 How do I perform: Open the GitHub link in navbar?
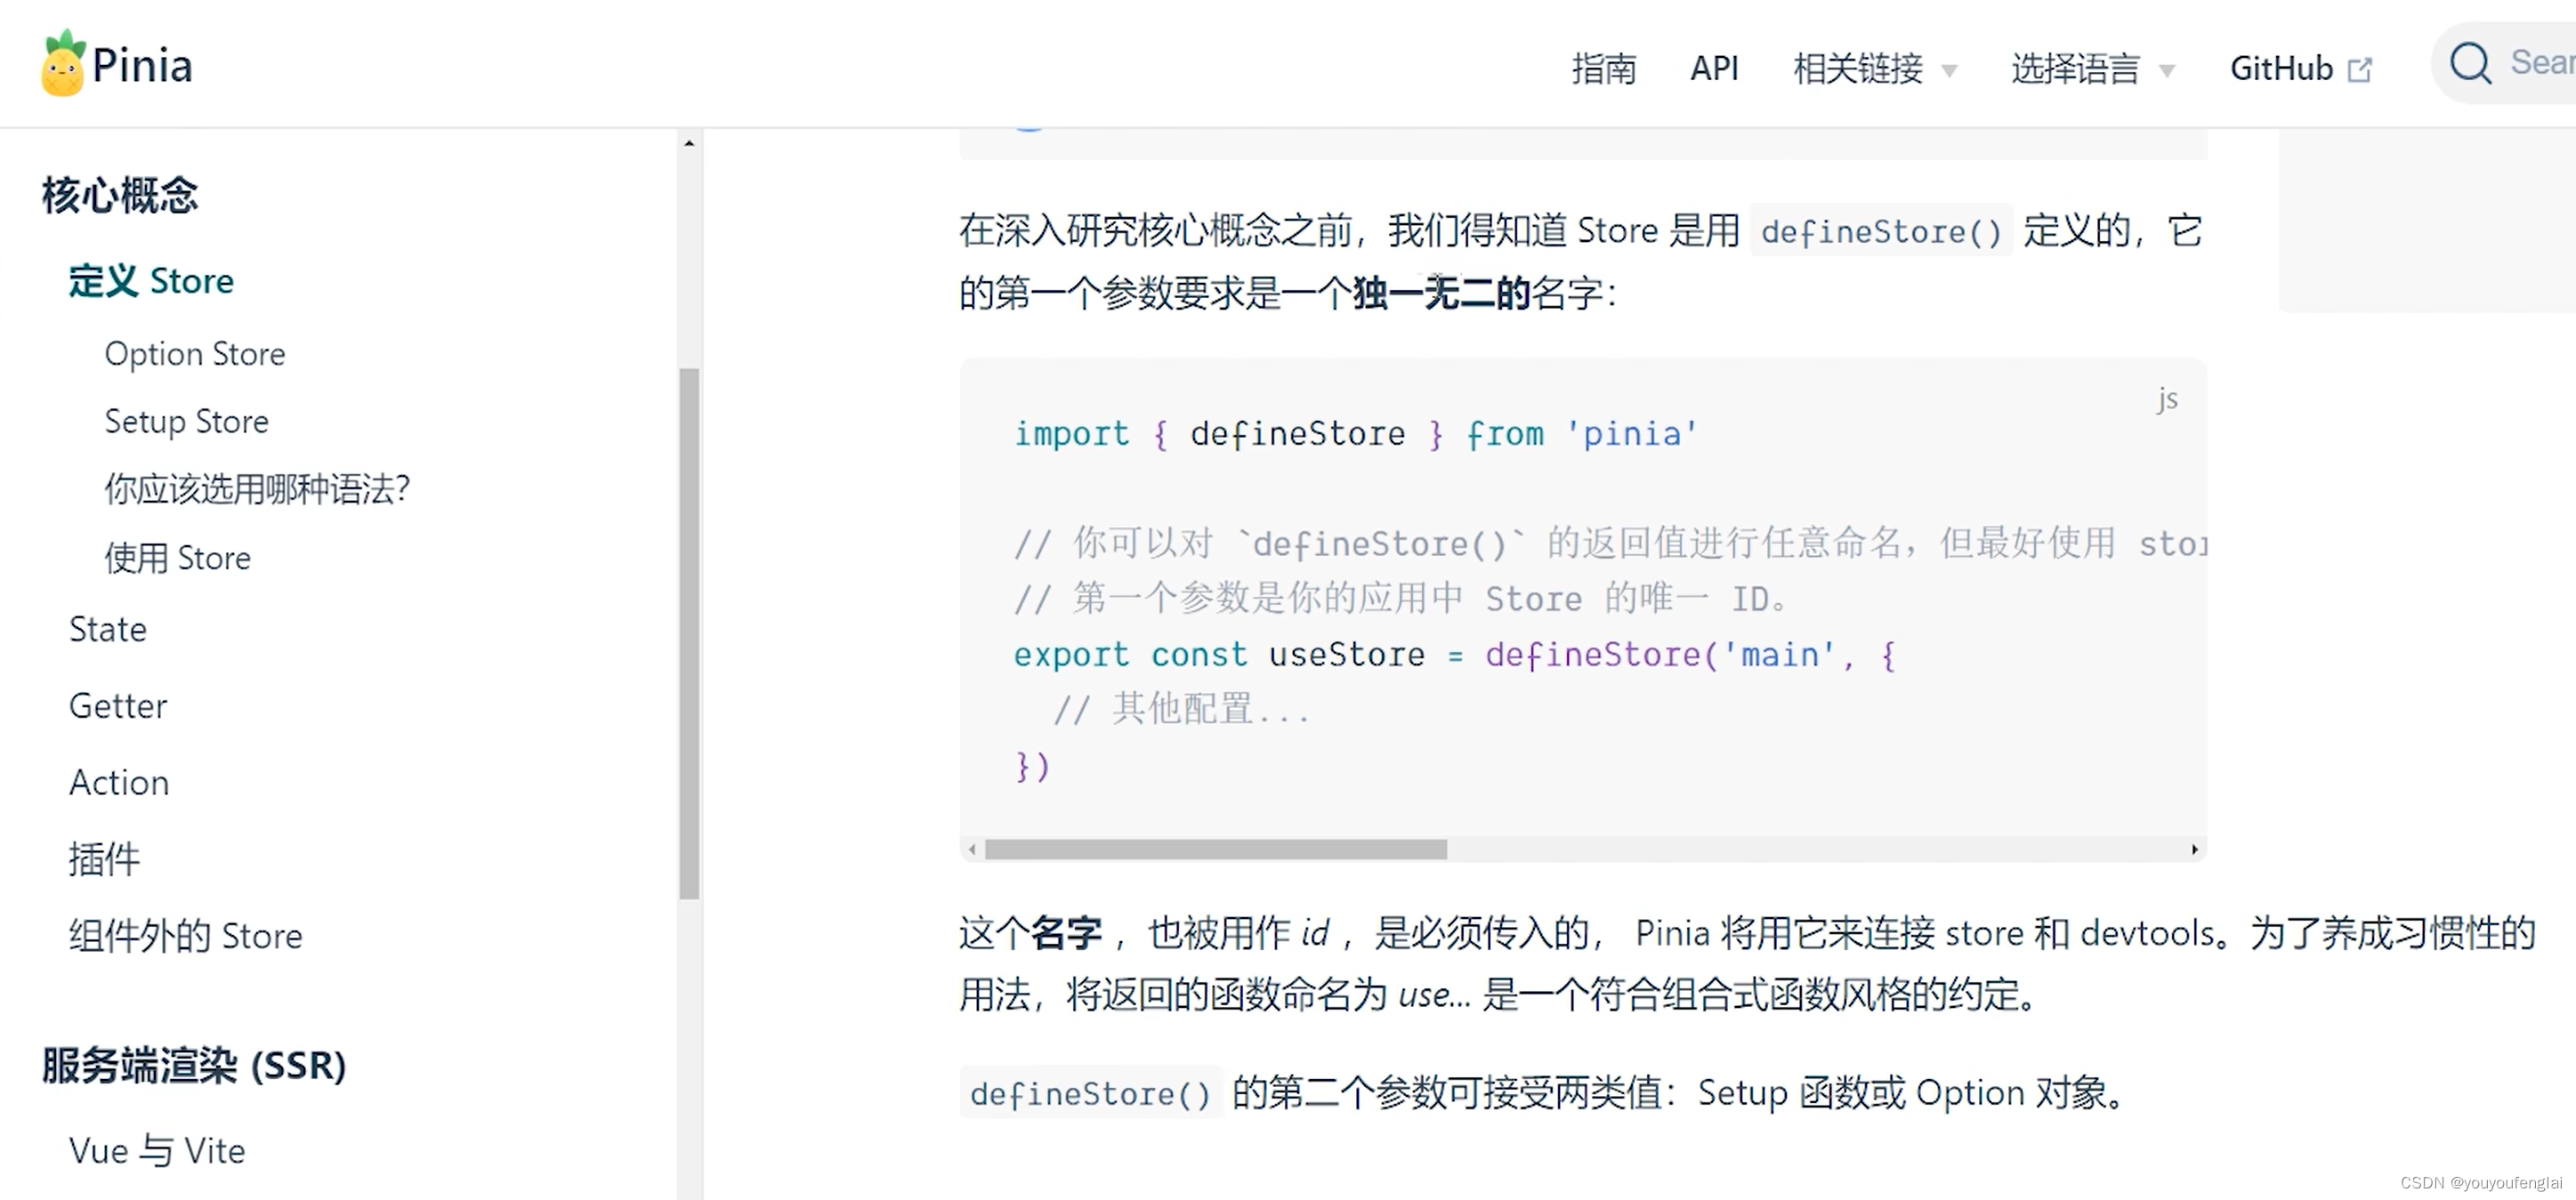coord(2300,68)
